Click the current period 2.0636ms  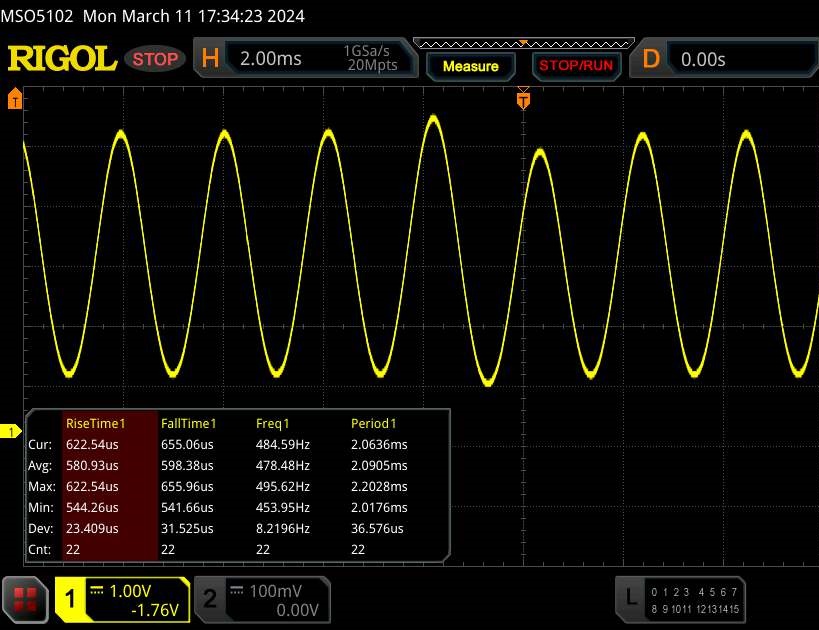(379, 445)
